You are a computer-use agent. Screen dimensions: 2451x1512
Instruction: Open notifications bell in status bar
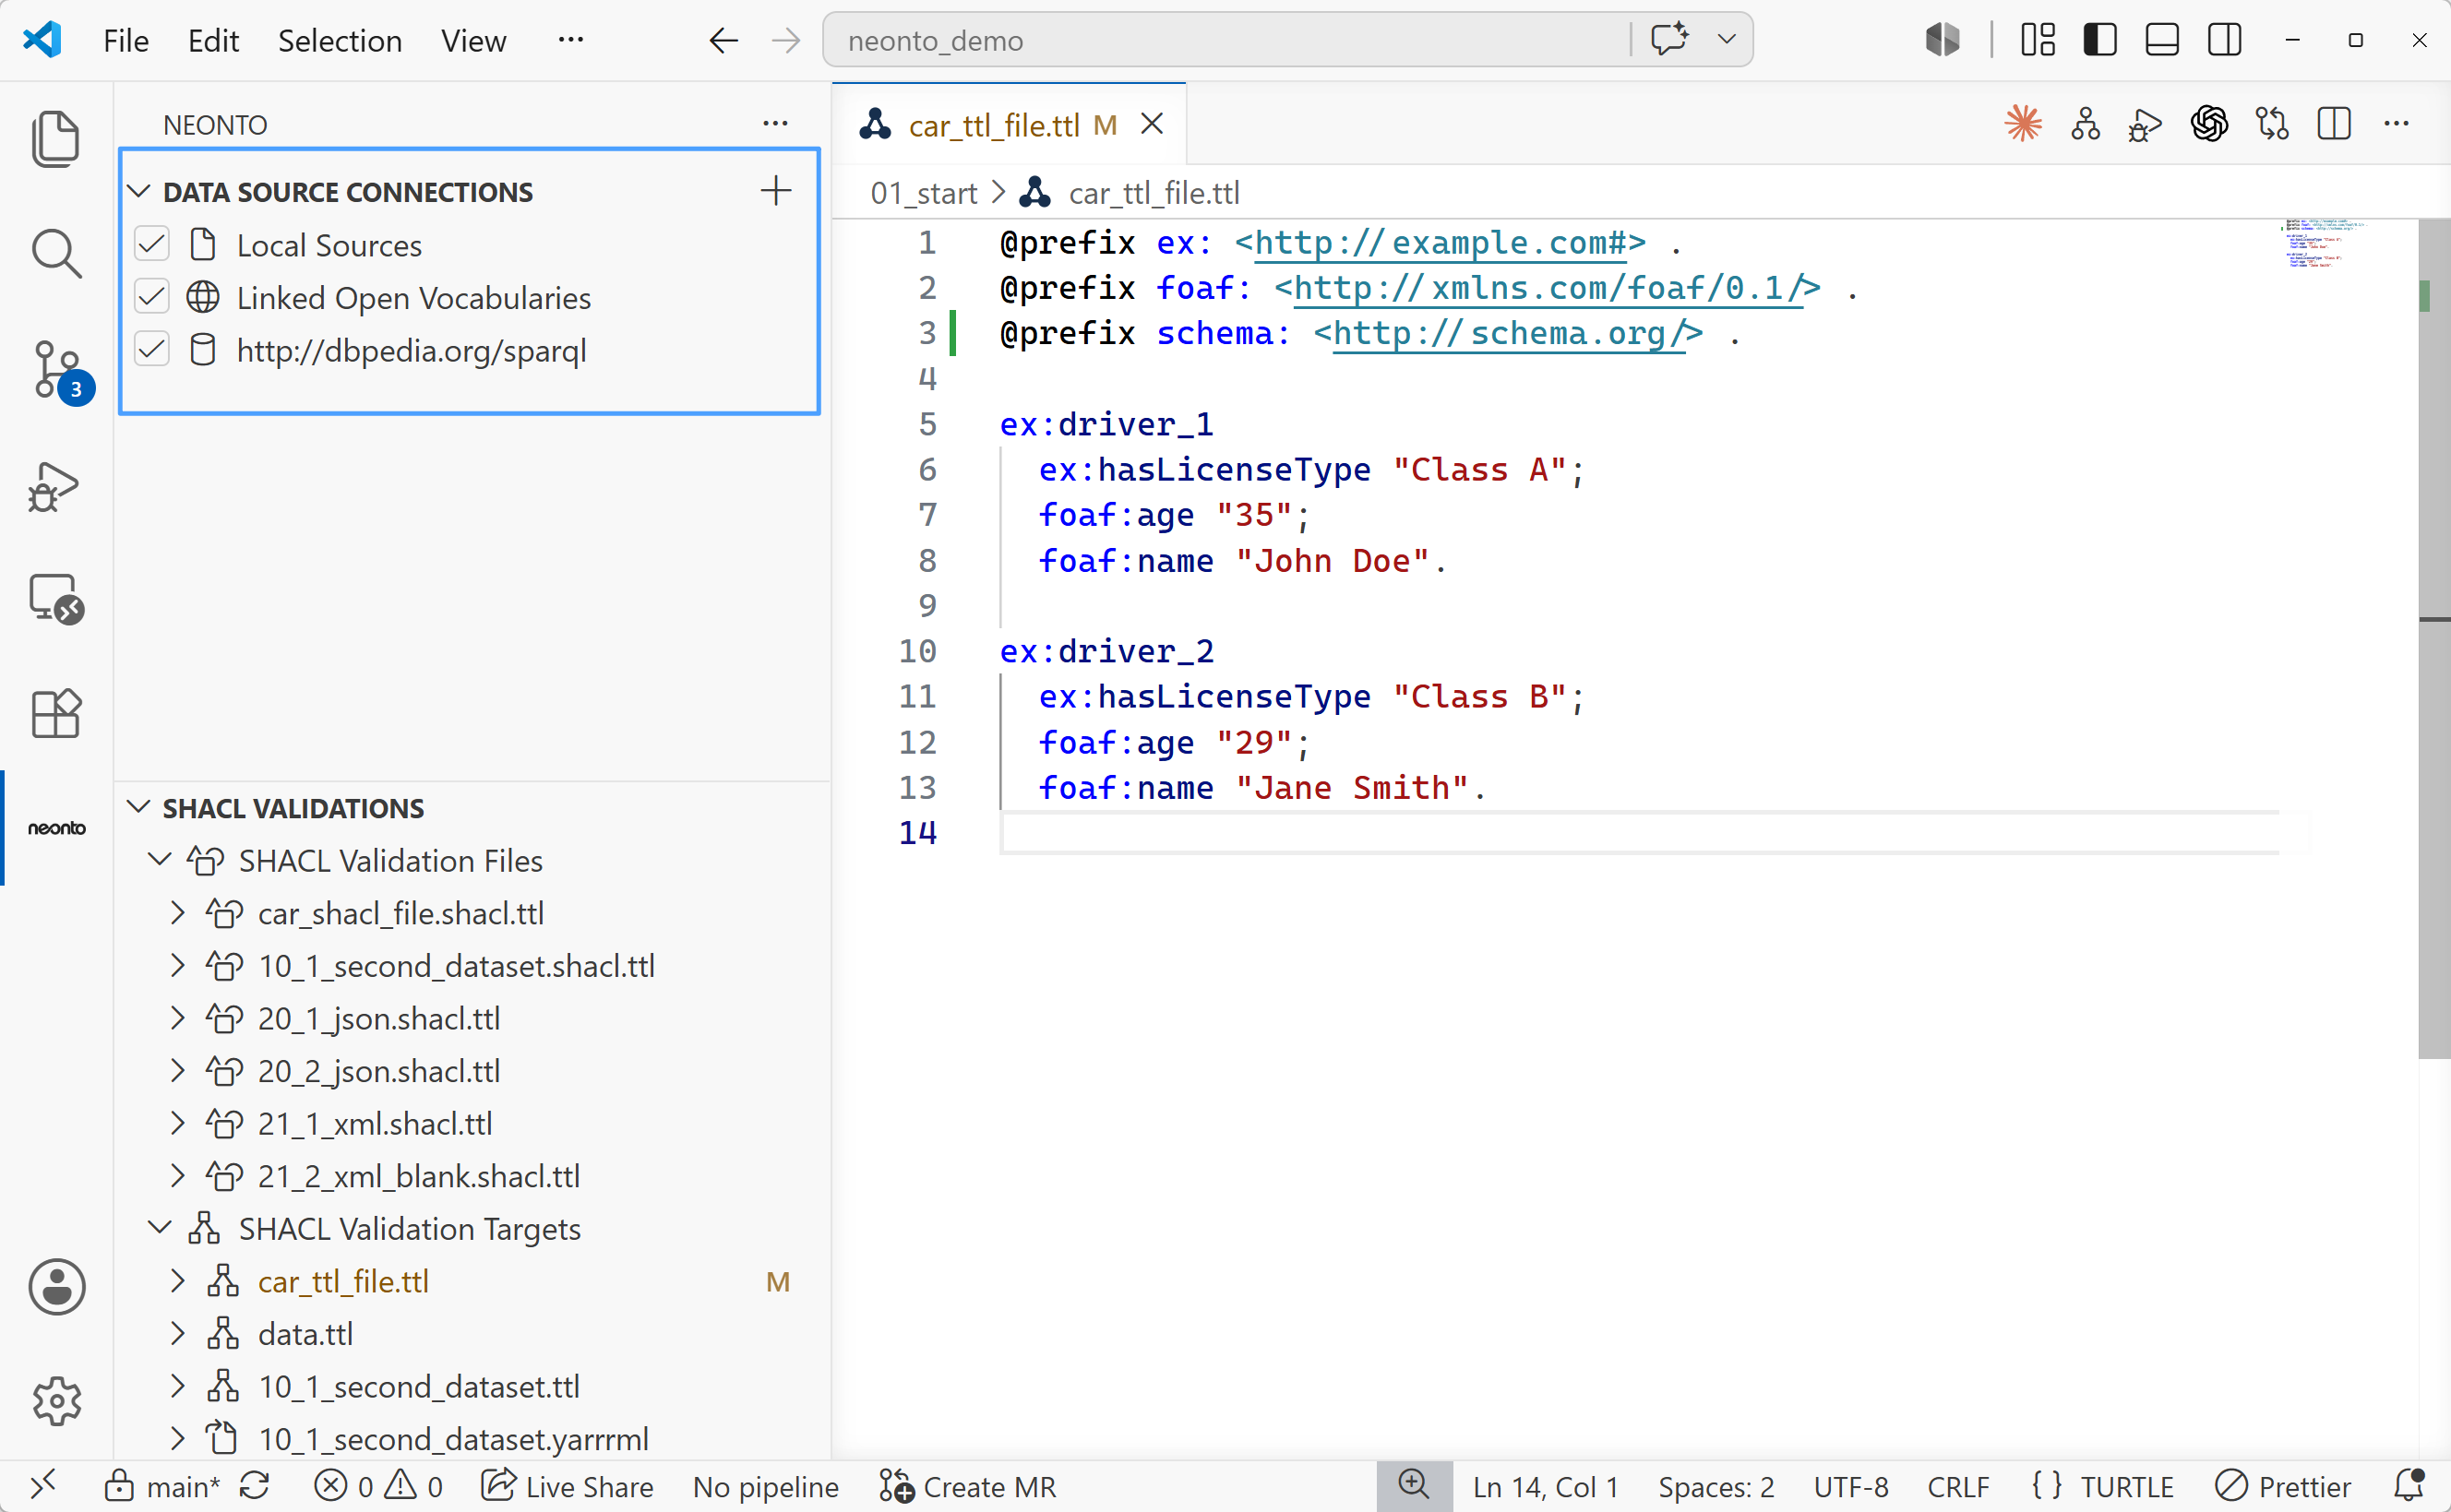pyautogui.click(x=2409, y=1486)
